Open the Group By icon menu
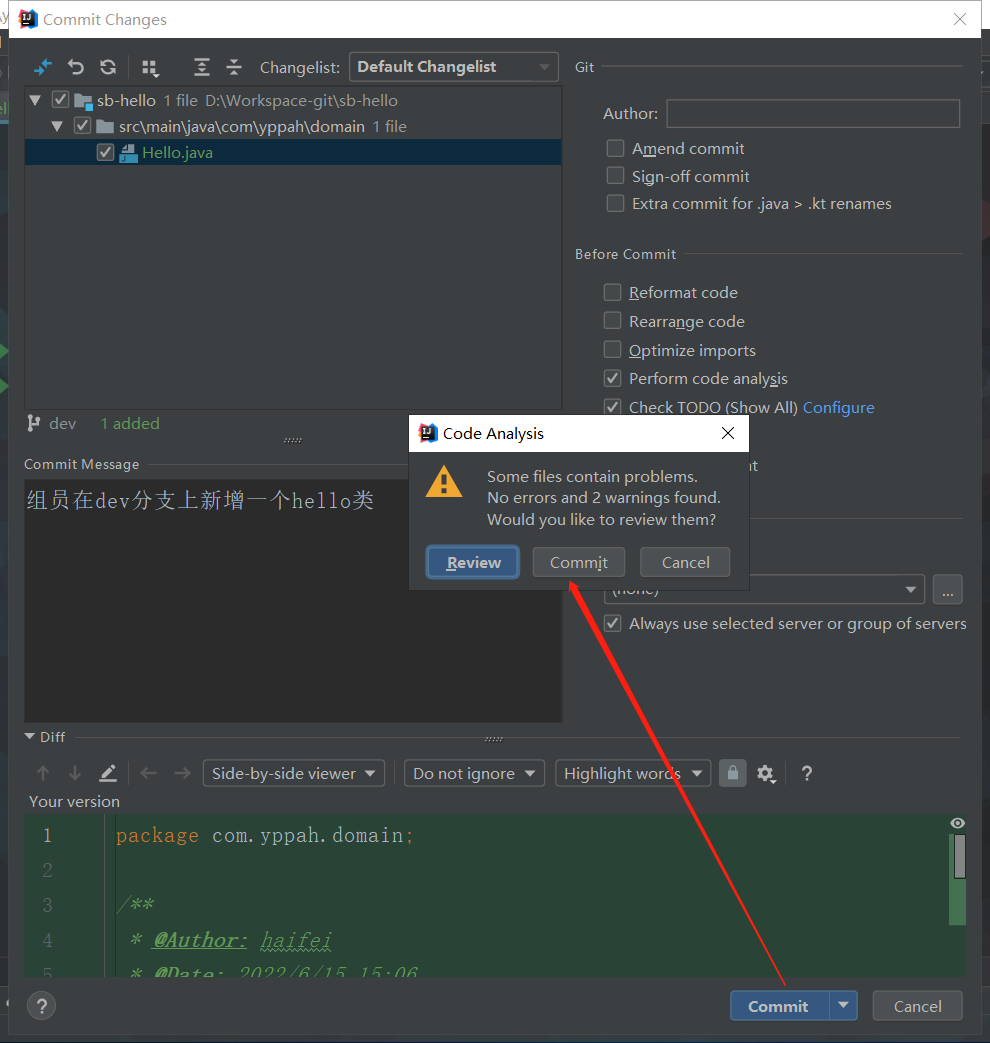Screen dimensions: 990x1043 click(x=150, y=67)
